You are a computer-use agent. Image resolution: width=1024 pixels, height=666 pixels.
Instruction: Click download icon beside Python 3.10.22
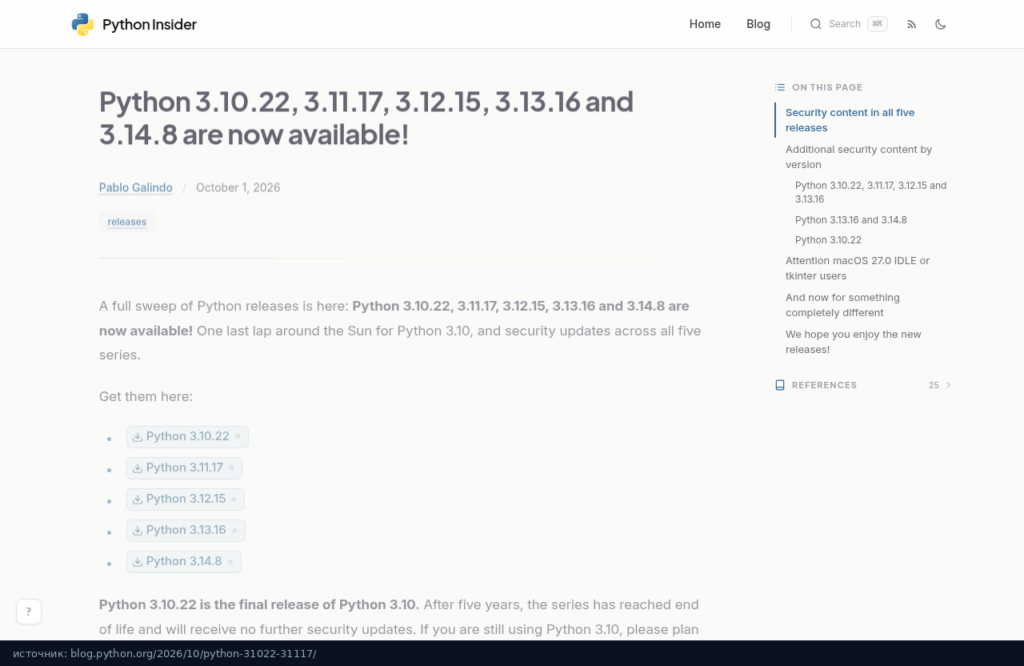click(x=137, y=437)
